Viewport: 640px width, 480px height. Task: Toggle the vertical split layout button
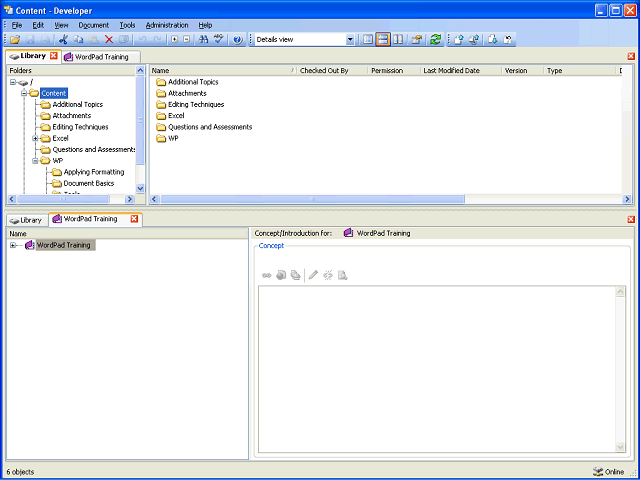pos(398,40)
